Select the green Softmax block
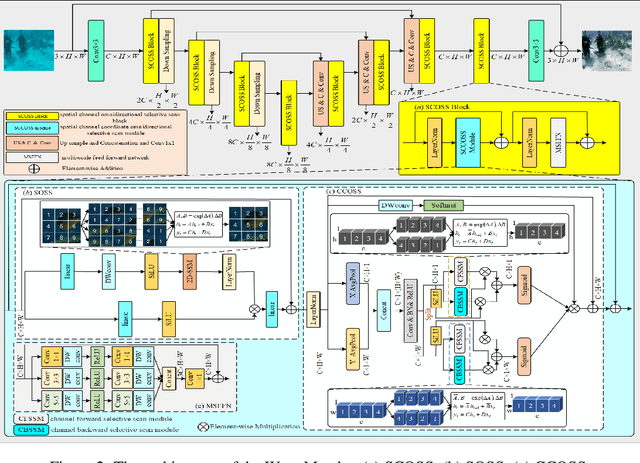Screen dimensions: 640x463 (x=442, y=207)
